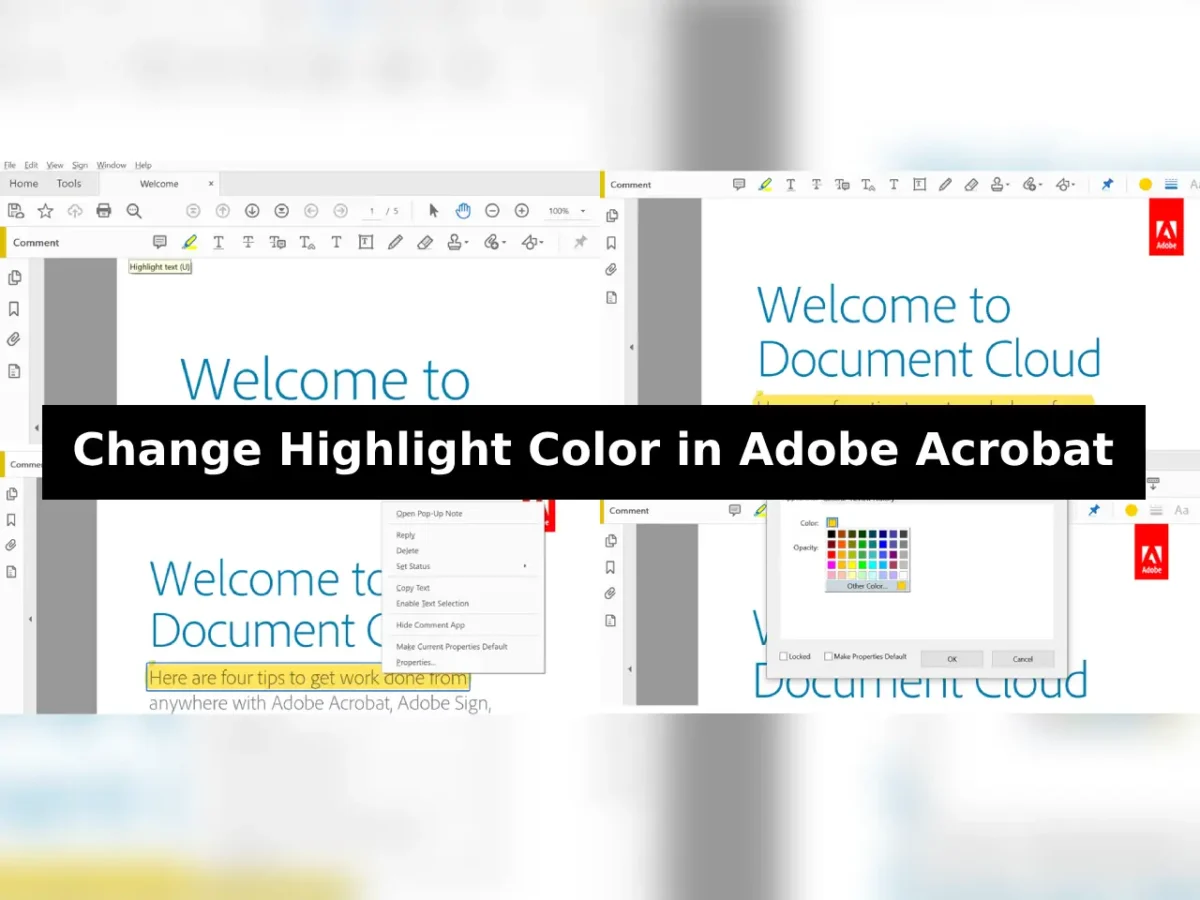The width and height of the screenshot is (1200, 900).
Task: Jump to the last page icon
Action: [282, 210]
